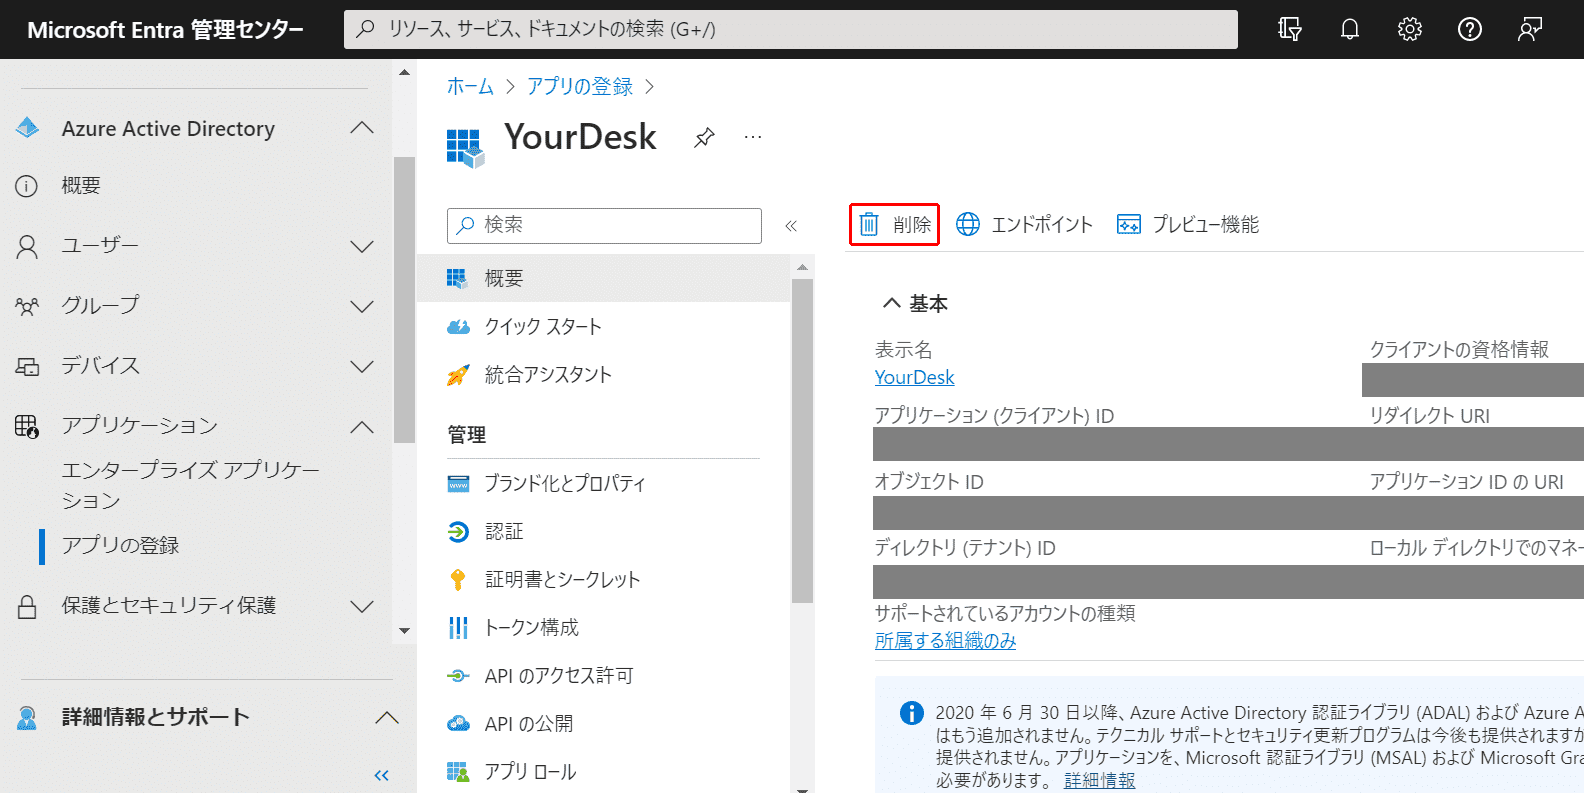Viewport: 1584px width, 793px height.
Task: Click the delete trash can button
Action: (x=894, y=224)
